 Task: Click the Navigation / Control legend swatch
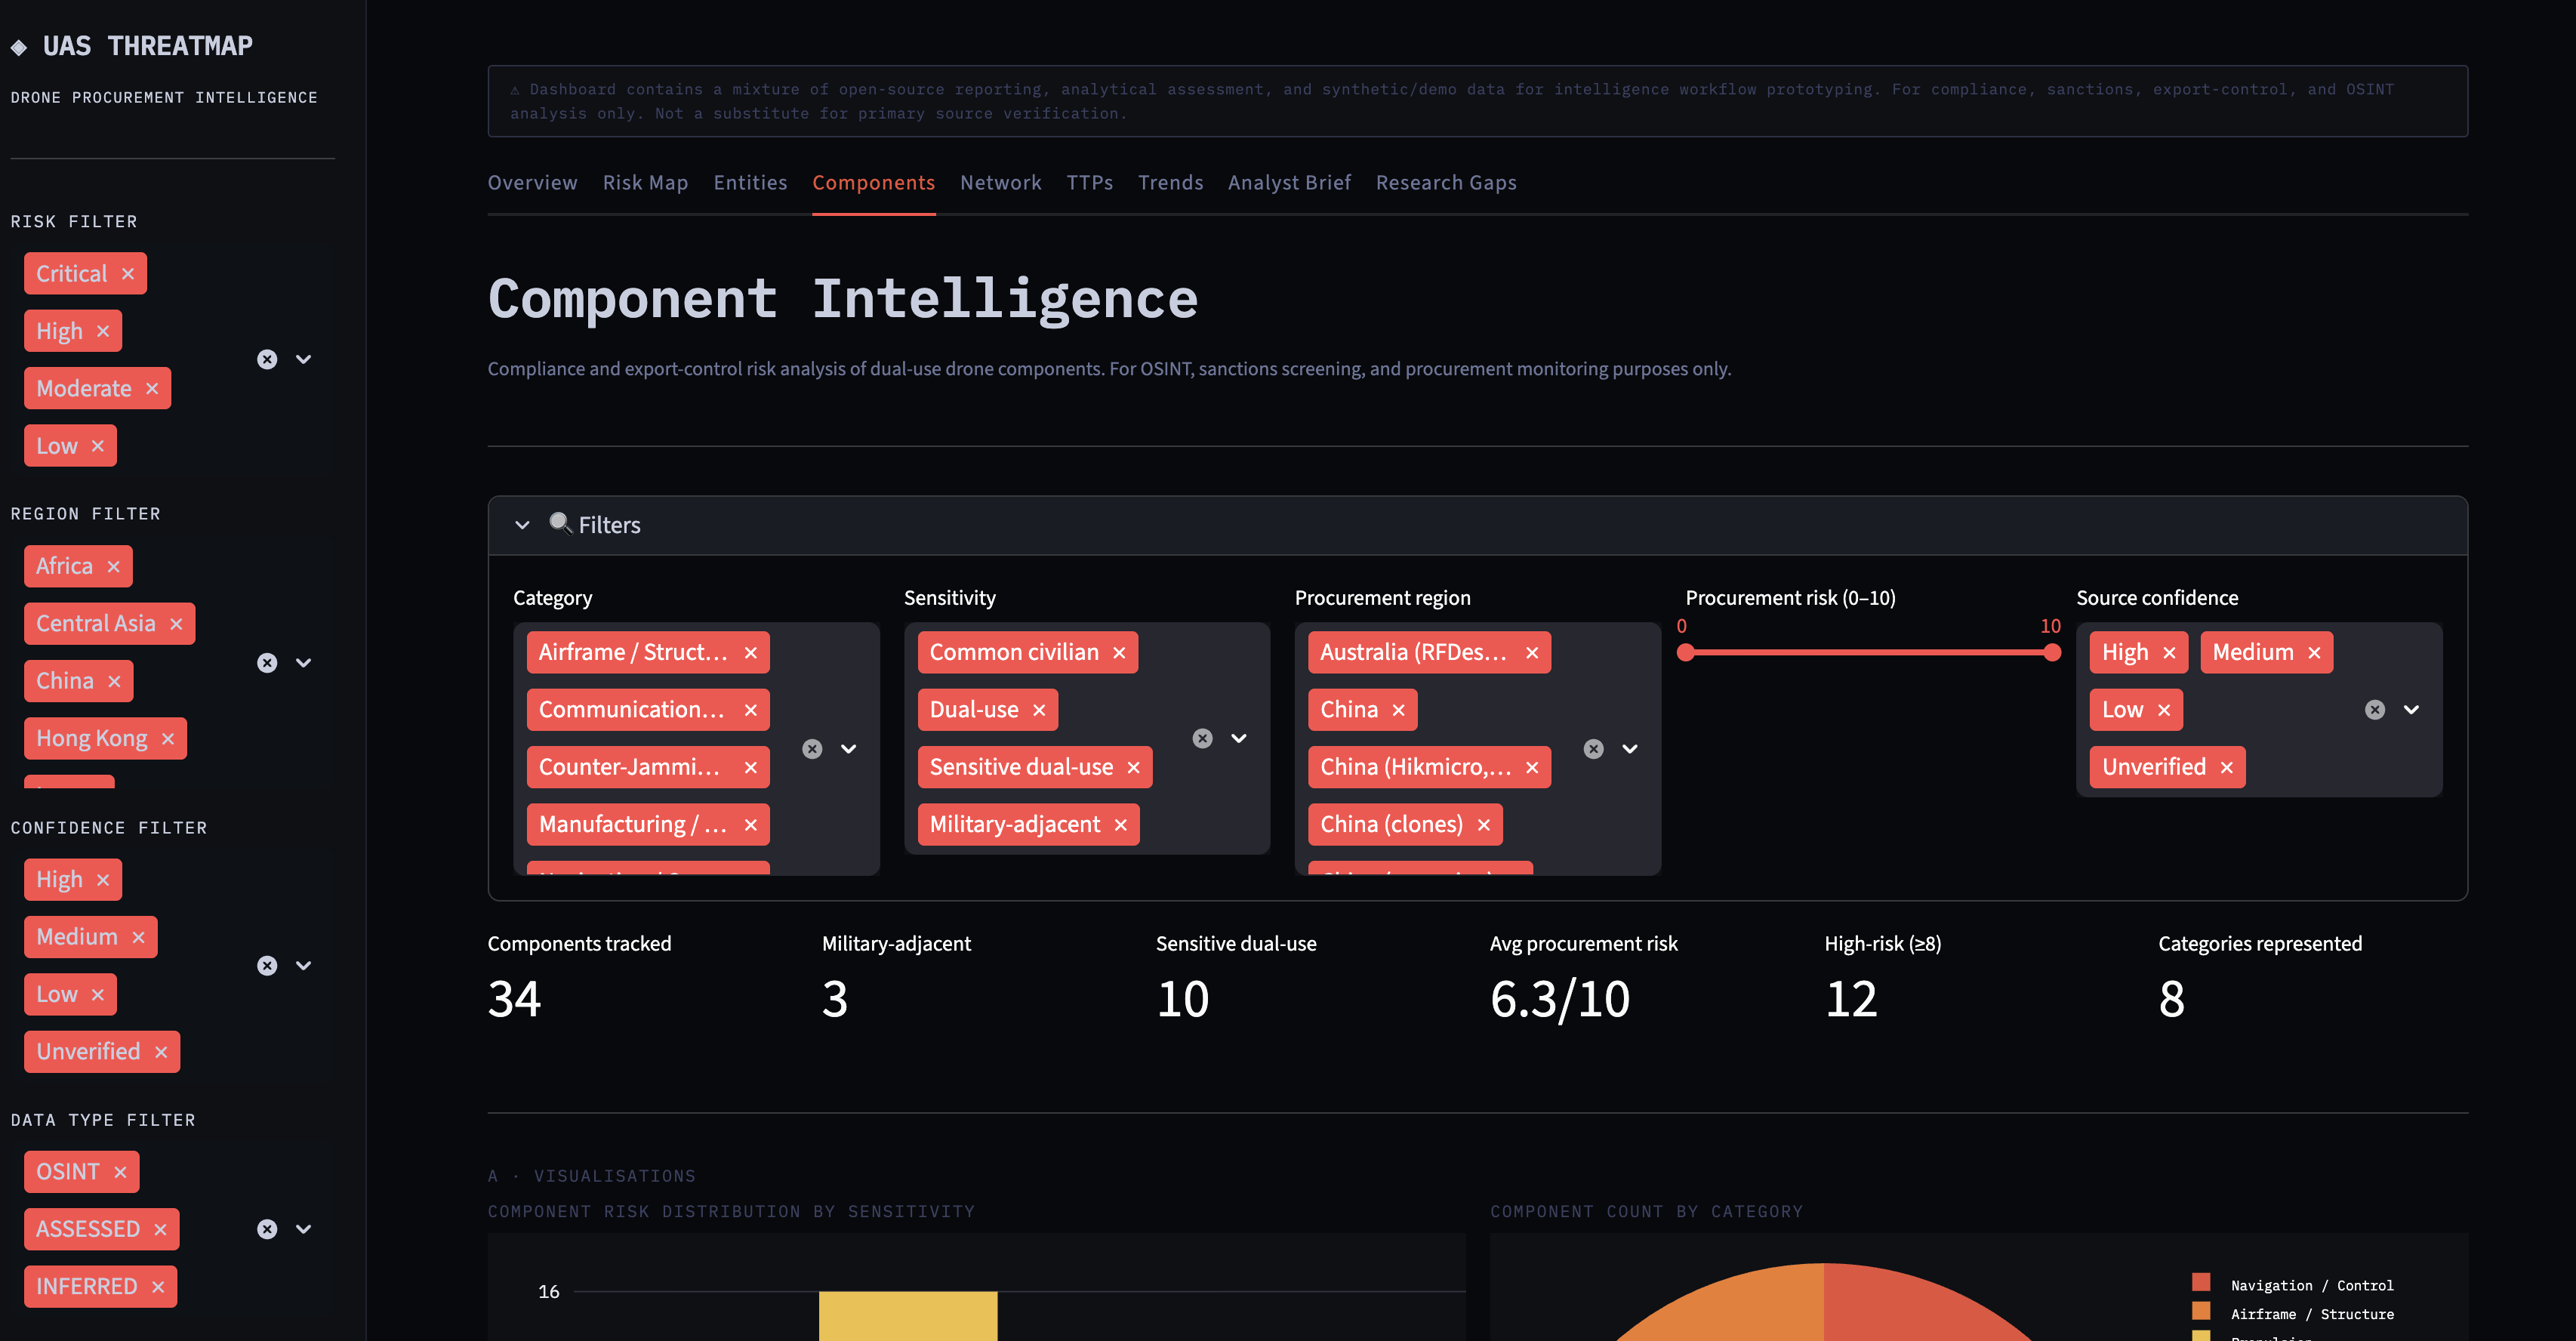tap(2201, 1282)
